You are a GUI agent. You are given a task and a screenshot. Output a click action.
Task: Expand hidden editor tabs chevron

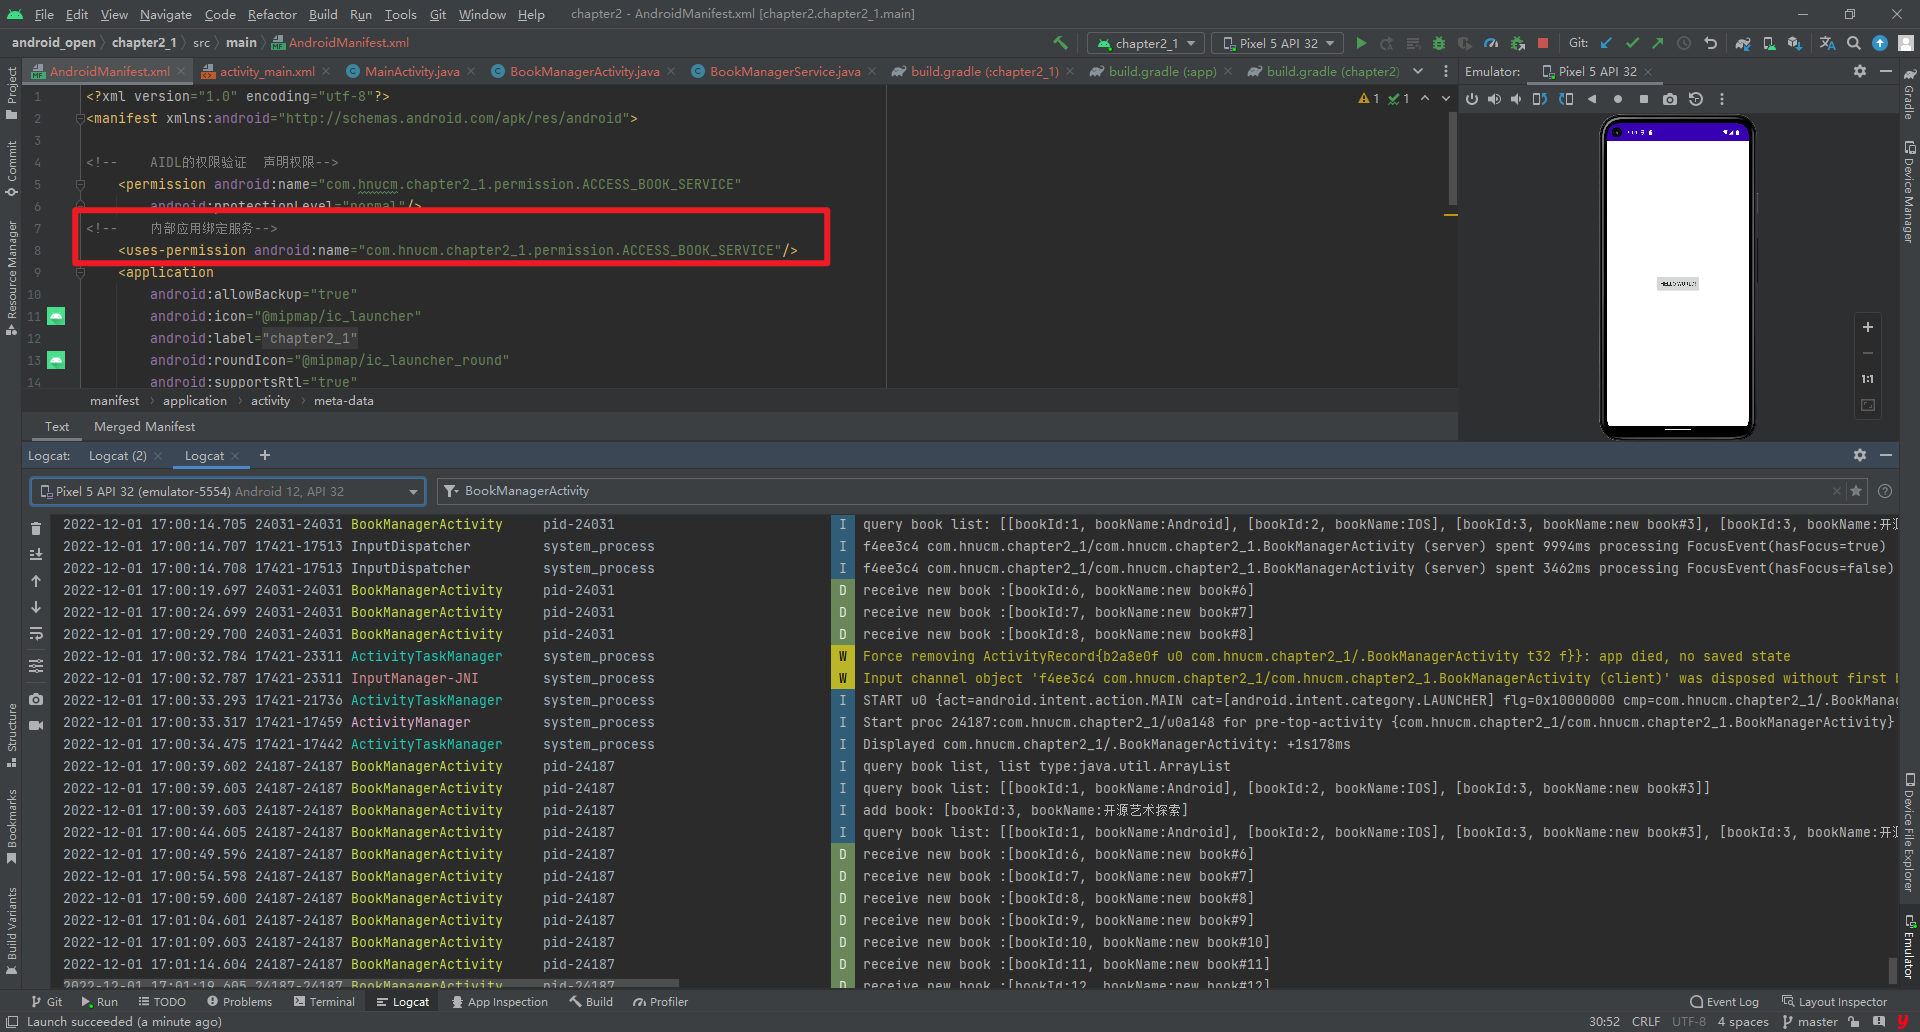[1418, 71]
